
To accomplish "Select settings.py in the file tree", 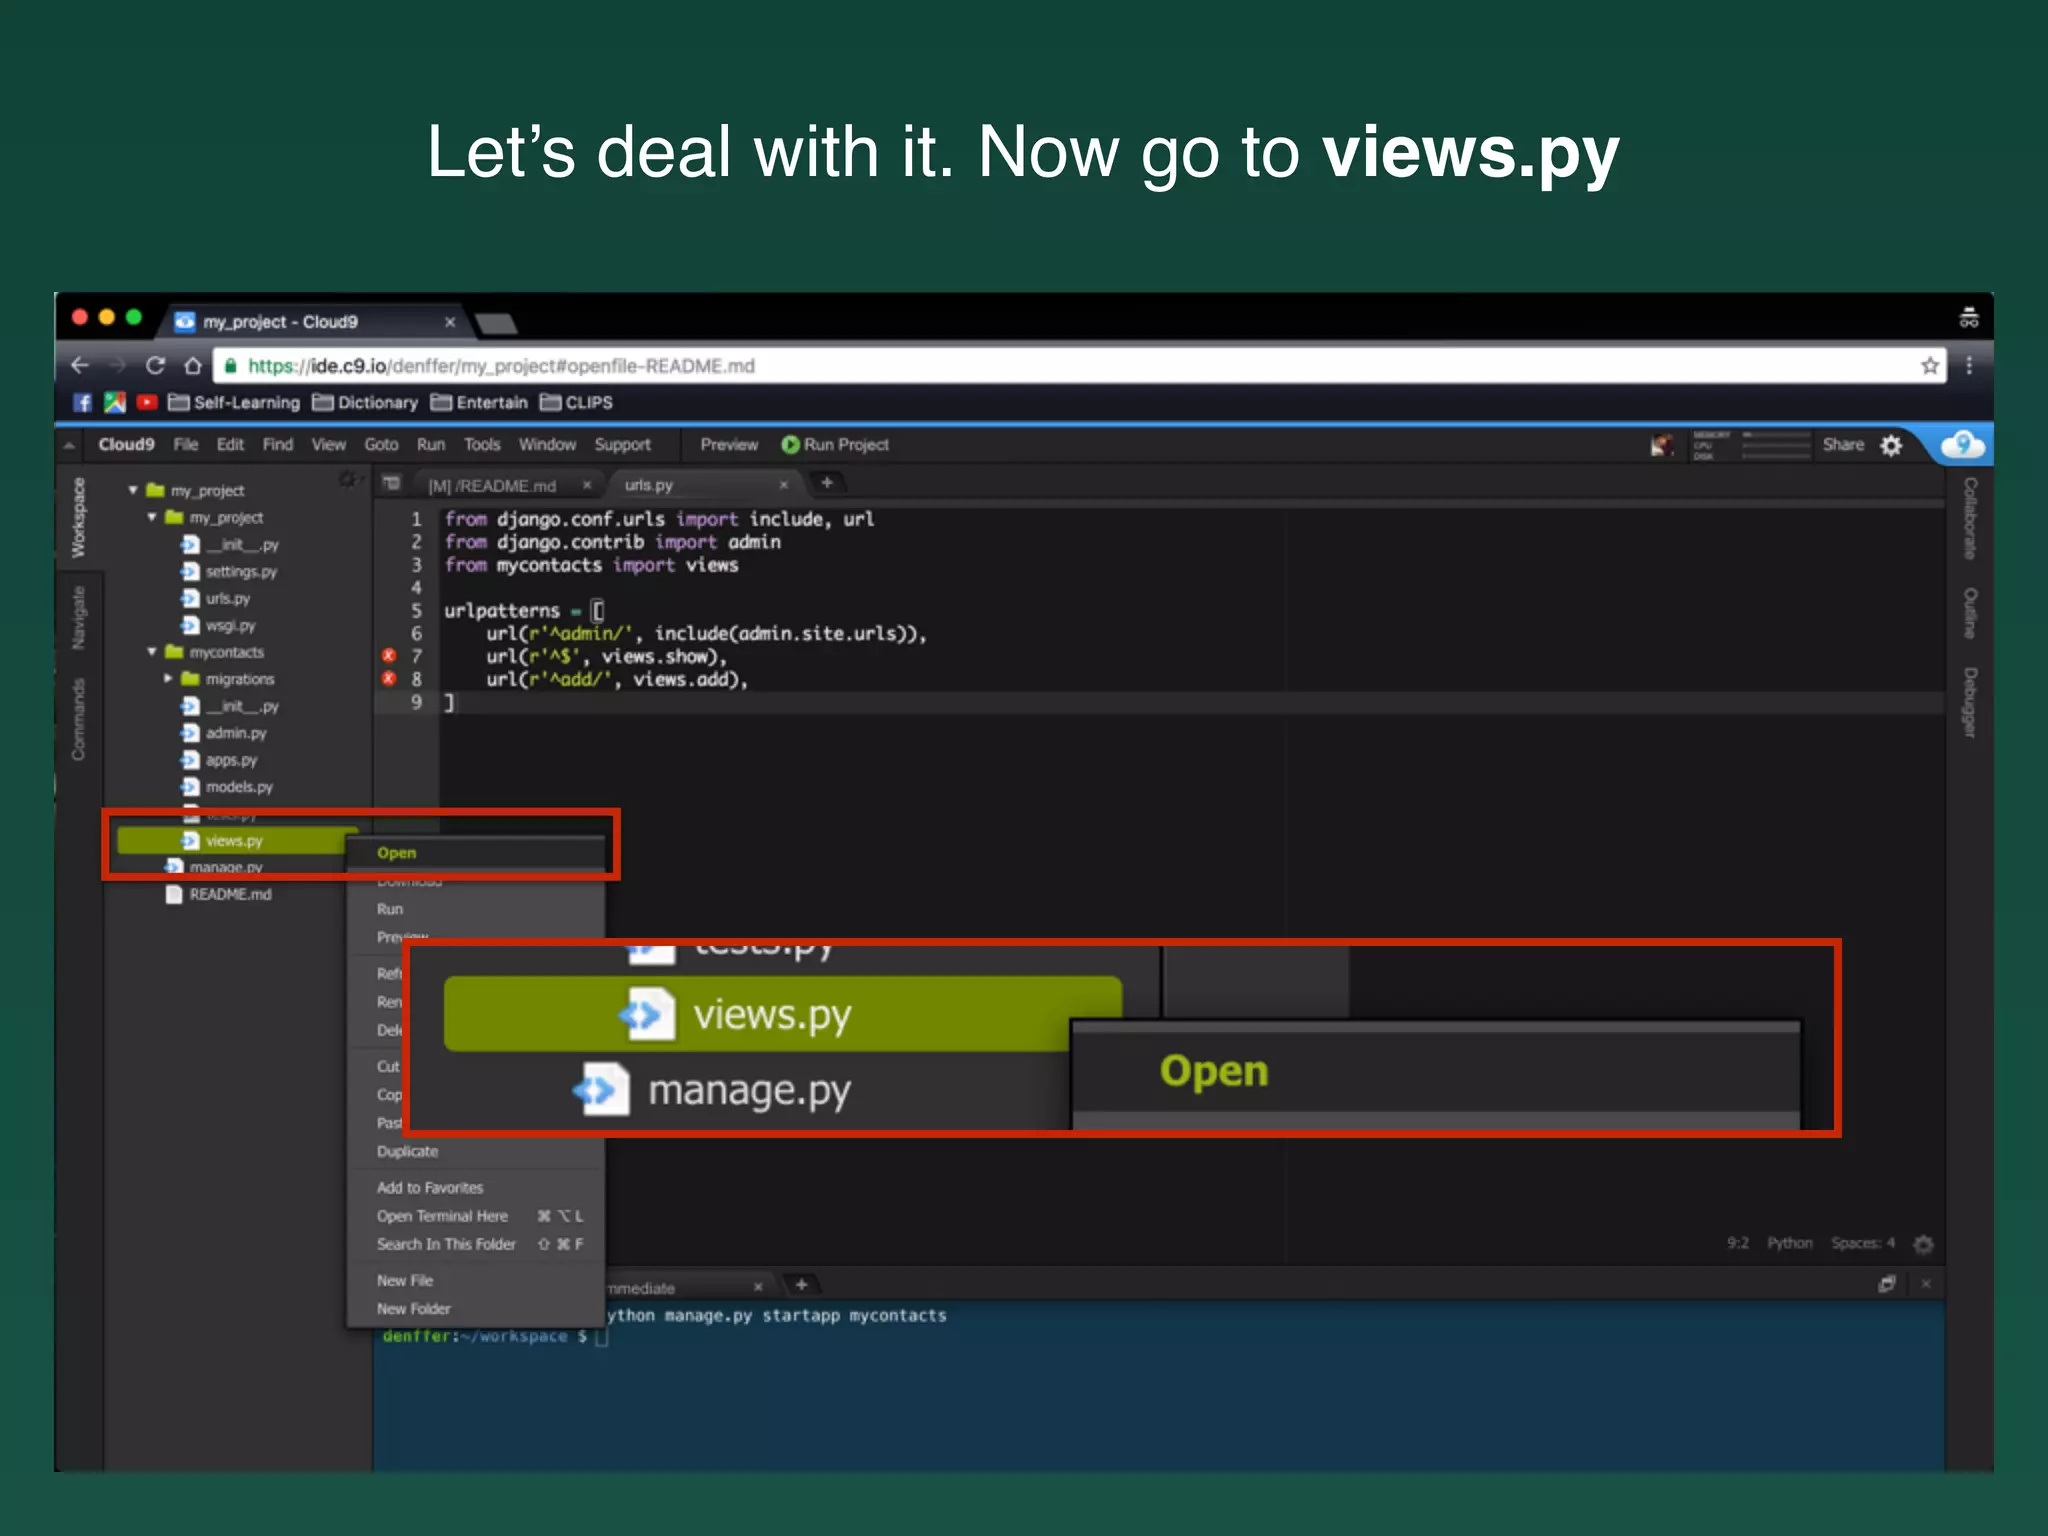I will (241, 572).
